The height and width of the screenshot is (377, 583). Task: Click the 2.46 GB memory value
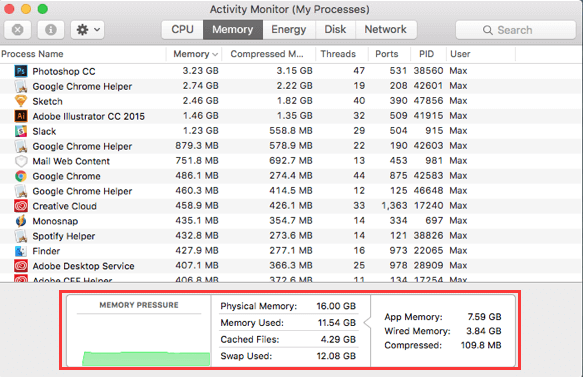pos(200,100)
